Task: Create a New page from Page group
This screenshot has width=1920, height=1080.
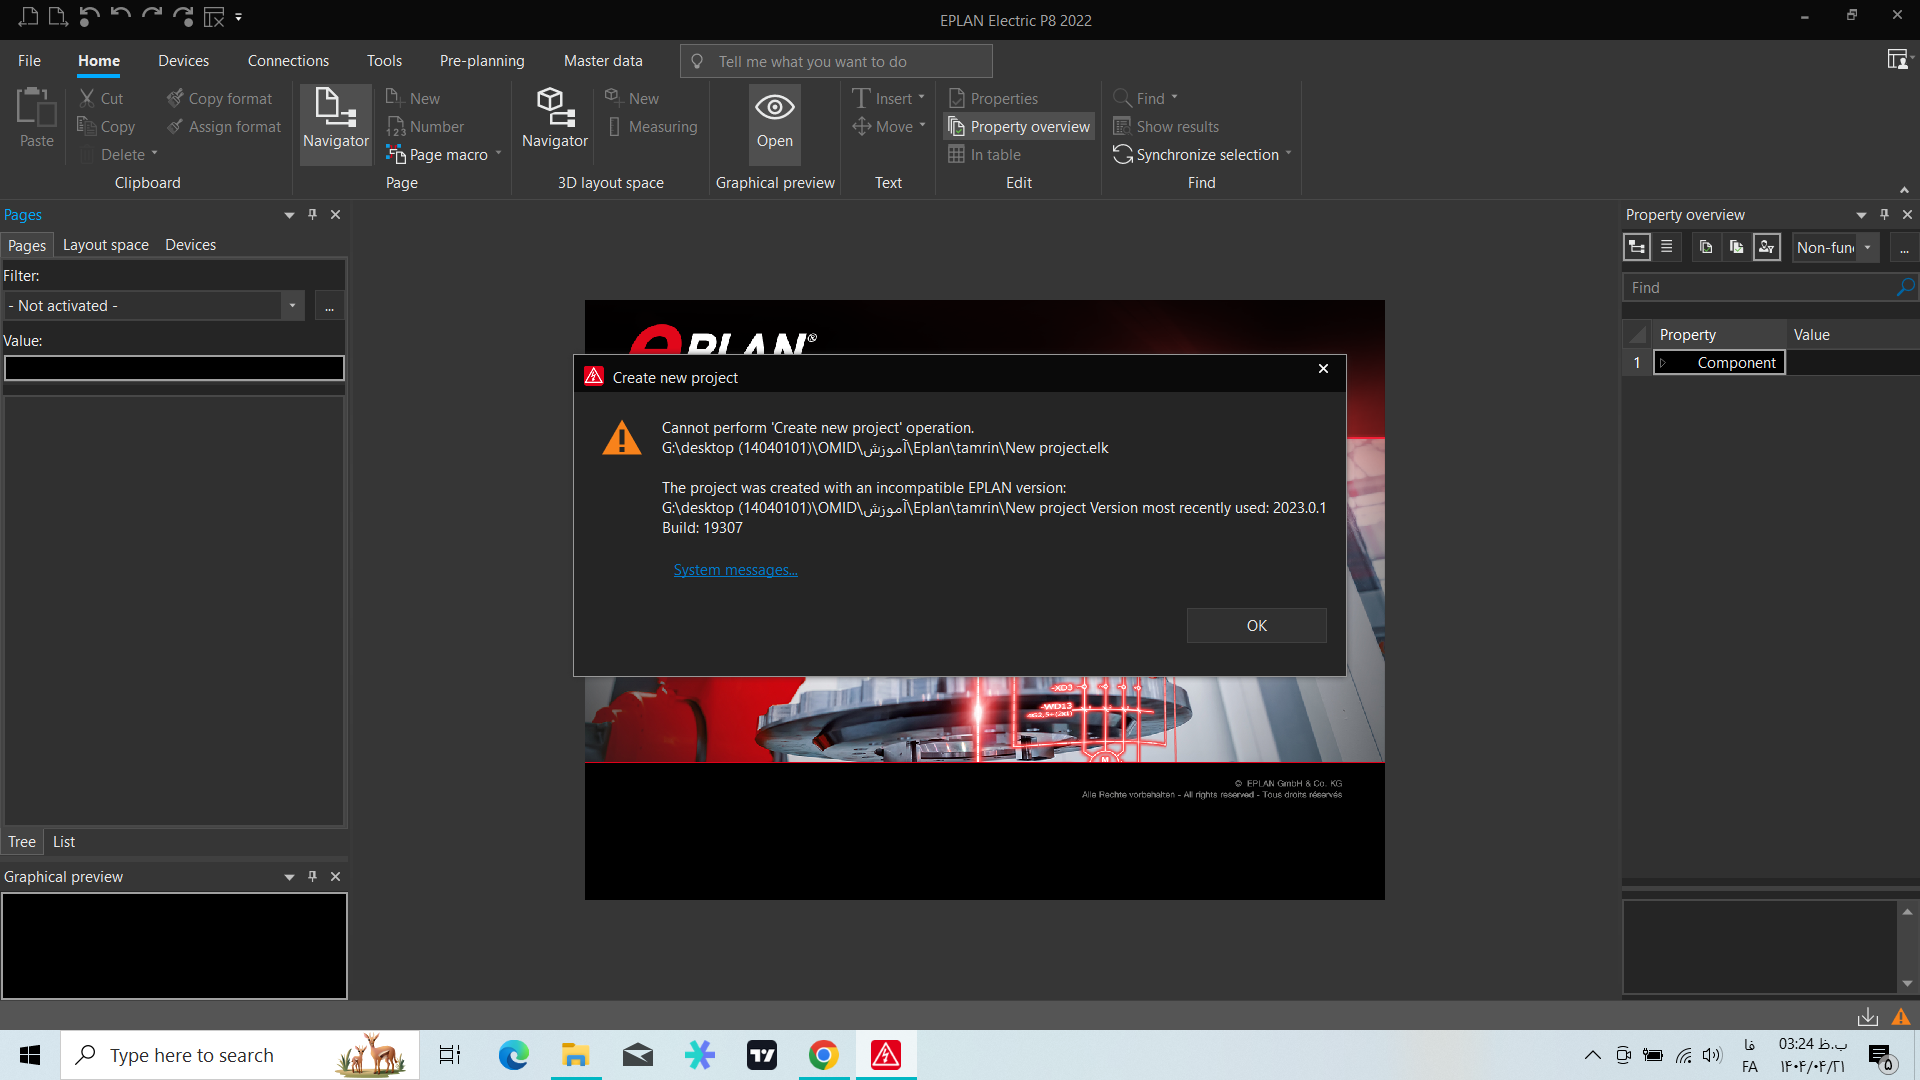Action: 413,98
